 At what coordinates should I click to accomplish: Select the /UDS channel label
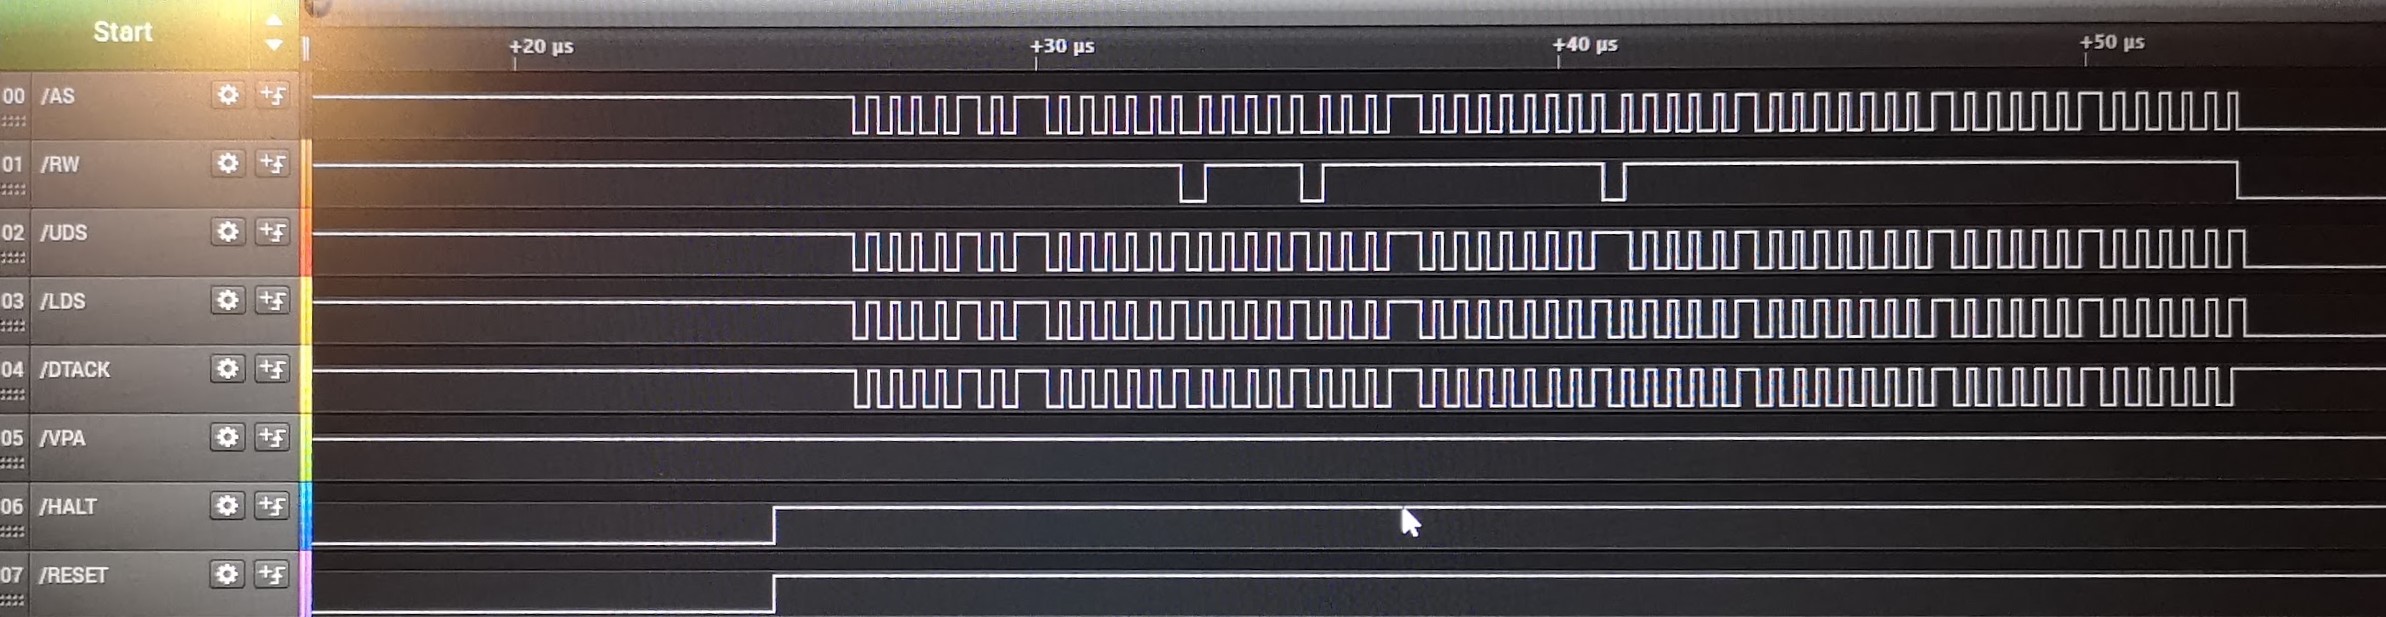63,233
